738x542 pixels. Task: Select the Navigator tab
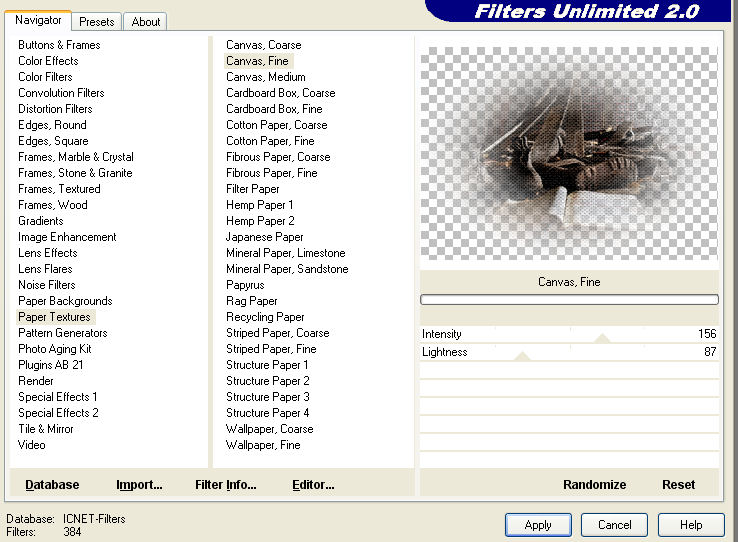click(x=38, y=20)
